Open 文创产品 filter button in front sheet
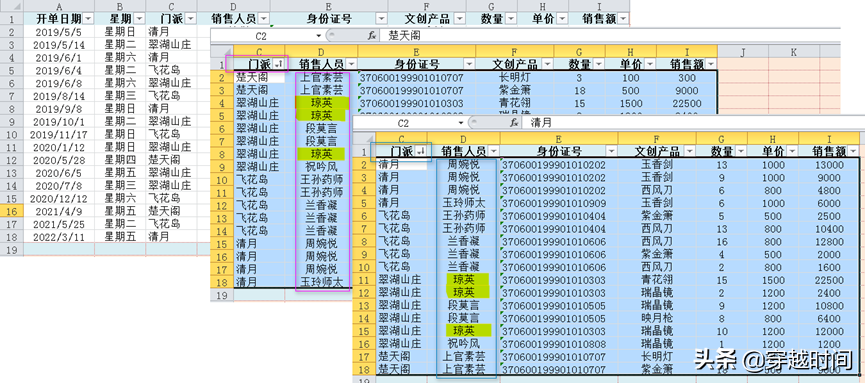Screen dimensions: 865x383 click(690, 151)
